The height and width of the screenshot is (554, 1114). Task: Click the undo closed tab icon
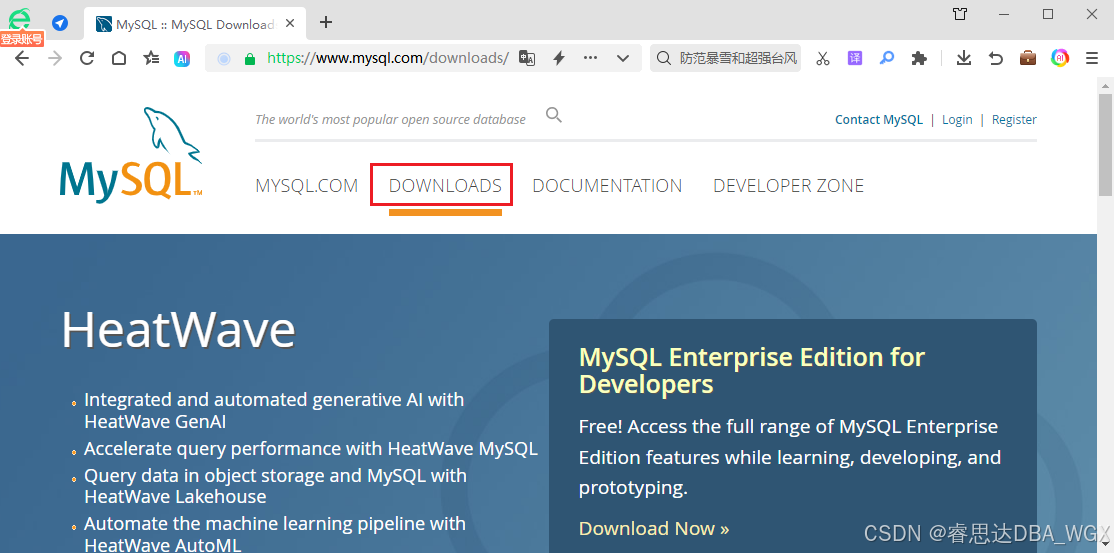(x=996, y=58)
